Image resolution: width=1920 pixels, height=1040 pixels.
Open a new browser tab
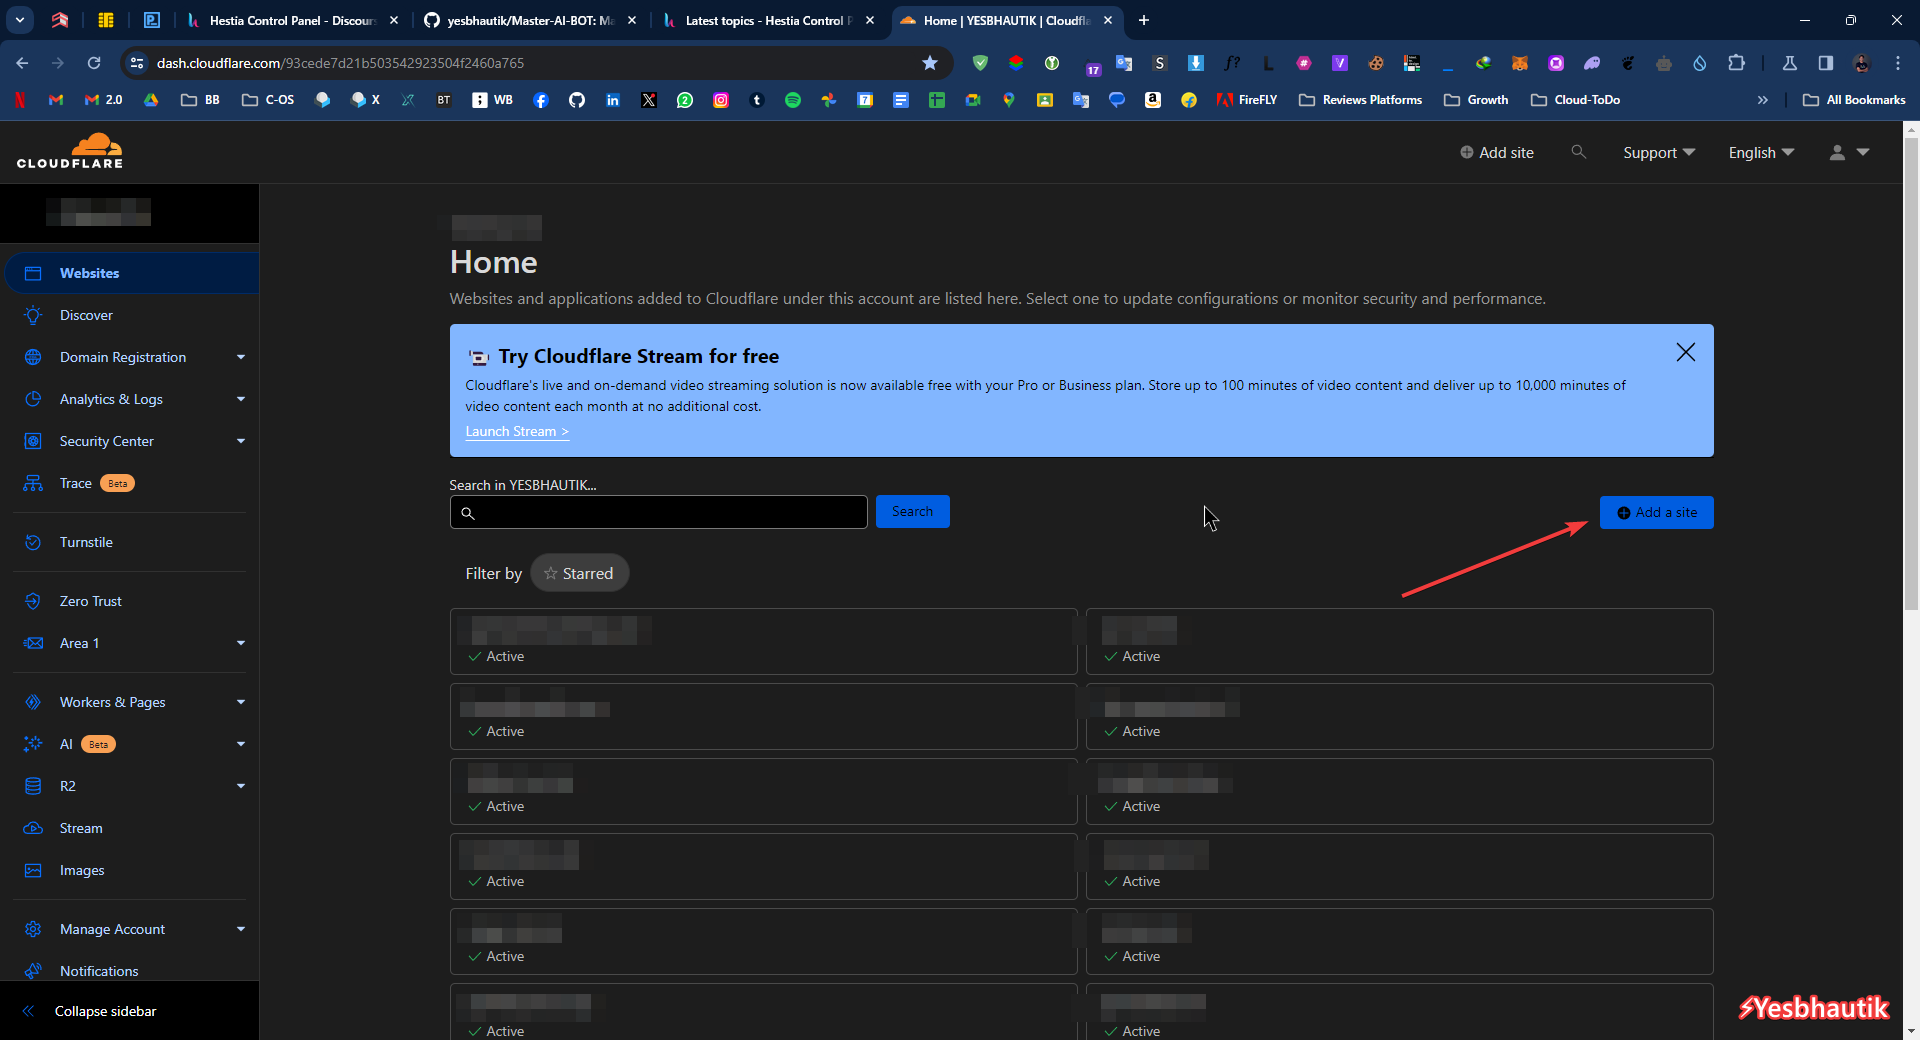point(1144,20)
